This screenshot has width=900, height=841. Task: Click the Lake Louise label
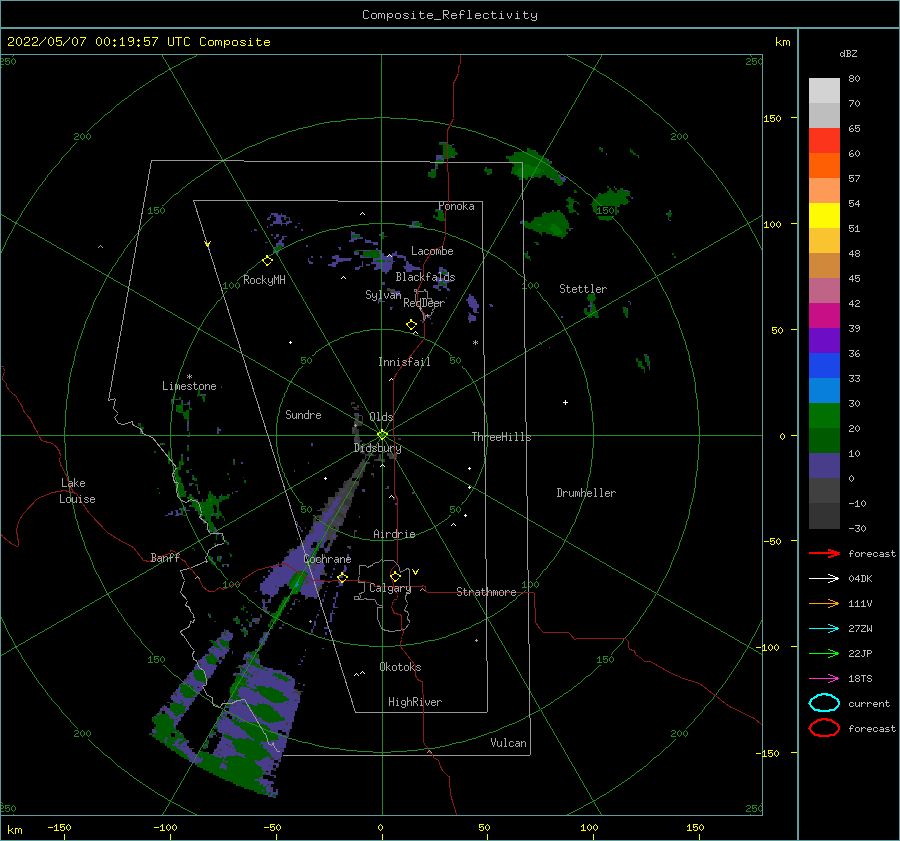pos(77,491)
